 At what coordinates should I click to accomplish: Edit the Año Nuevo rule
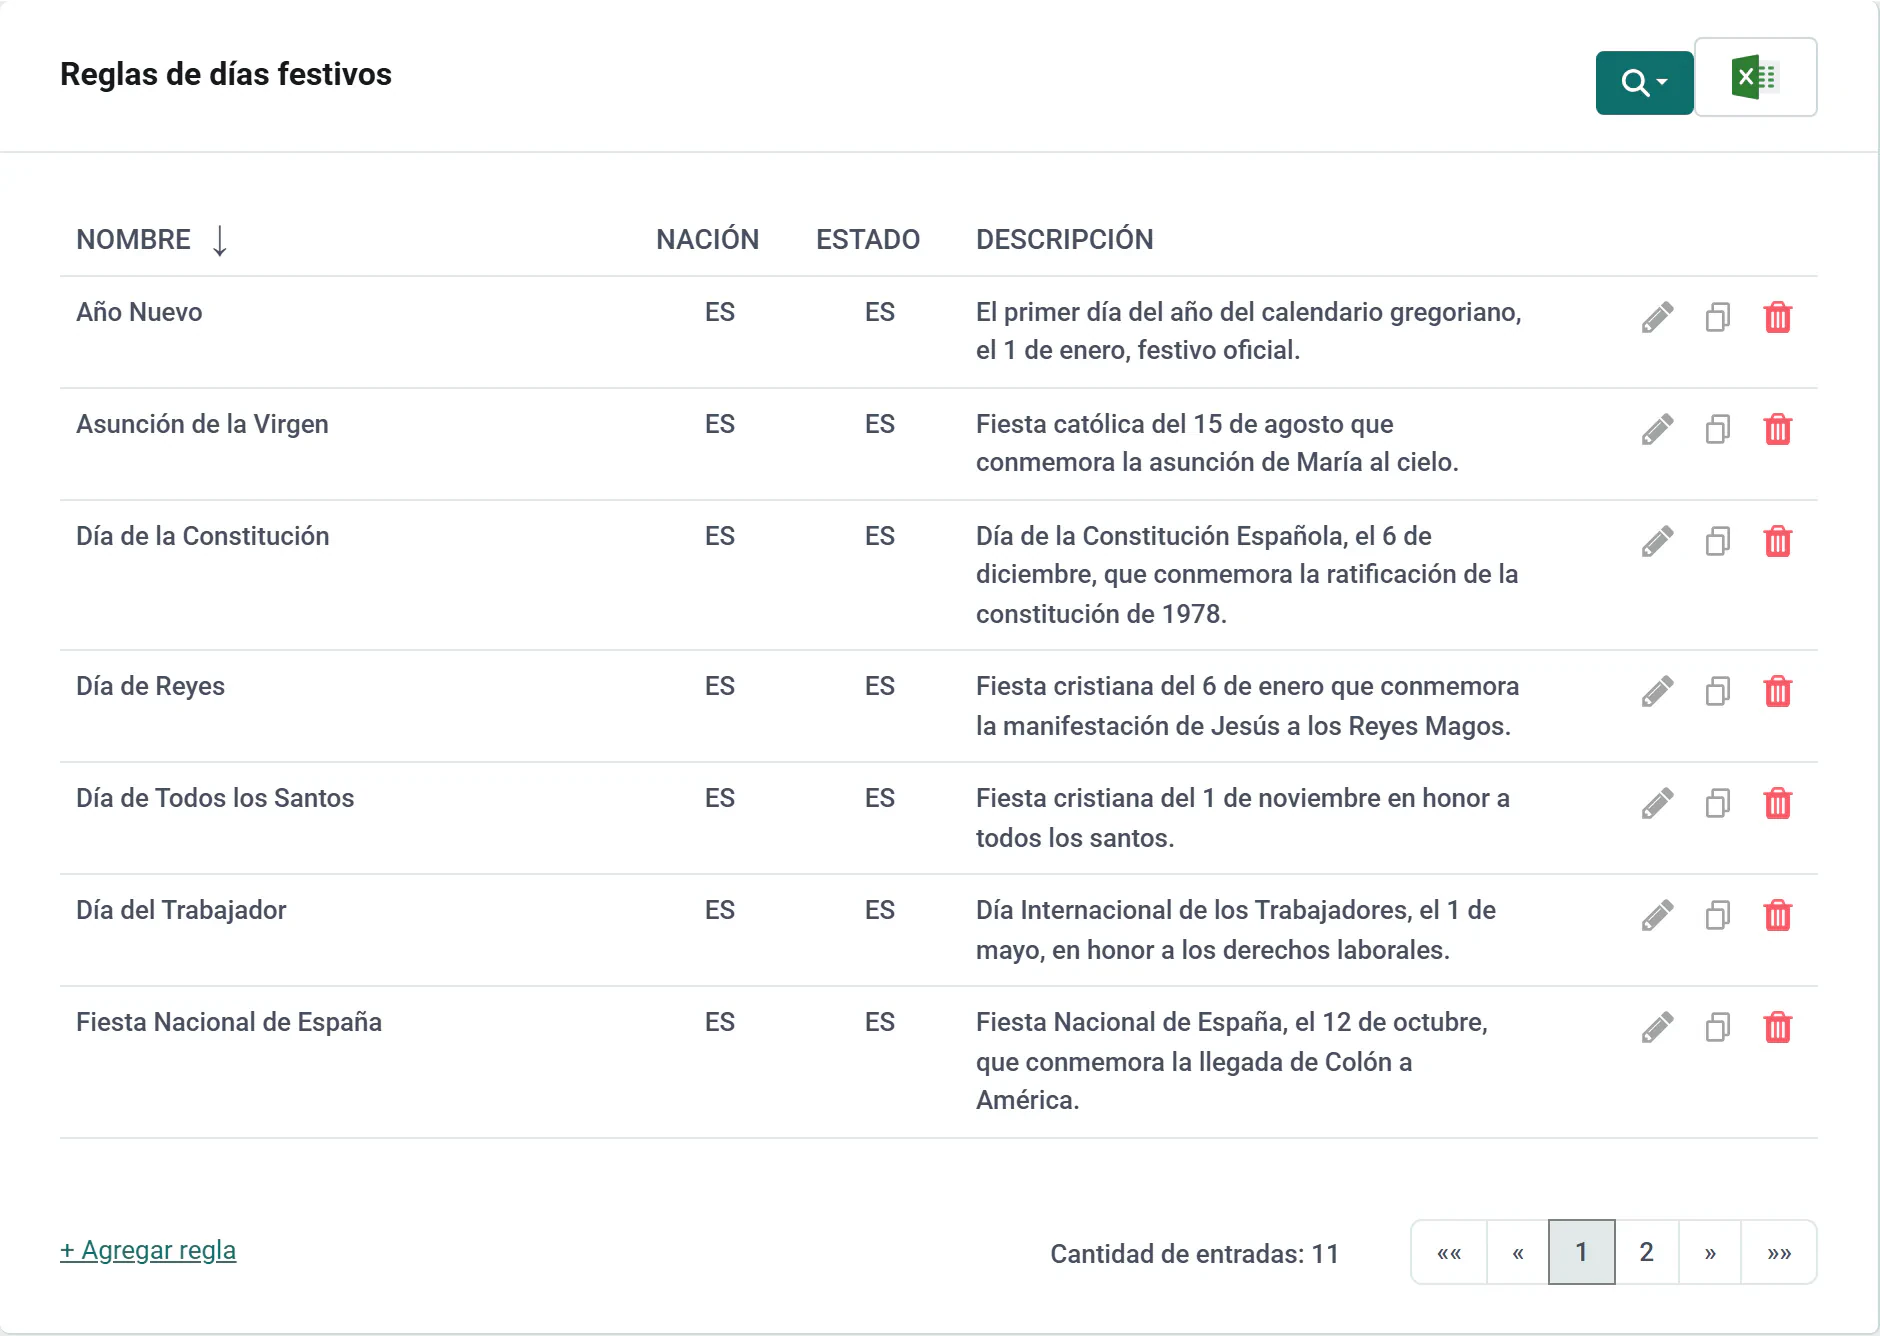1657,318
